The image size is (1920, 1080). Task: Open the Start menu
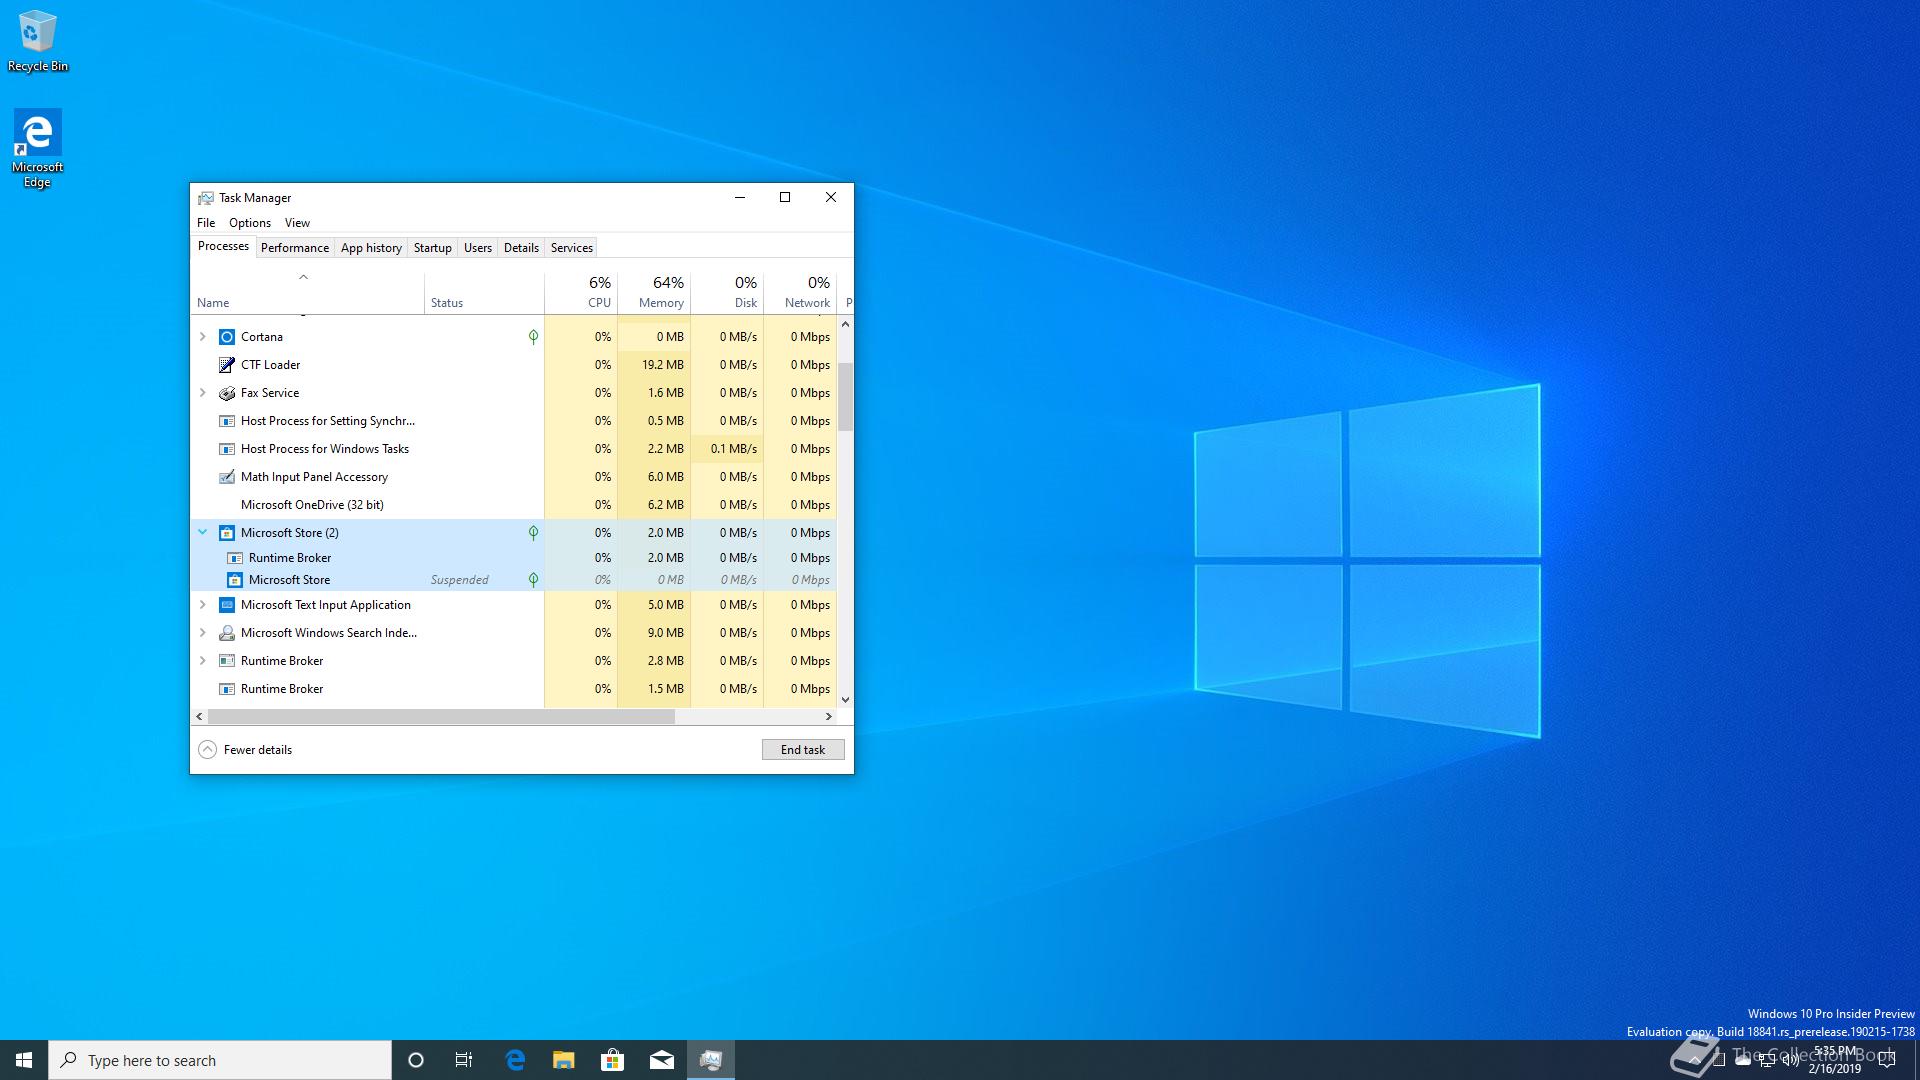pos(24,1060)
